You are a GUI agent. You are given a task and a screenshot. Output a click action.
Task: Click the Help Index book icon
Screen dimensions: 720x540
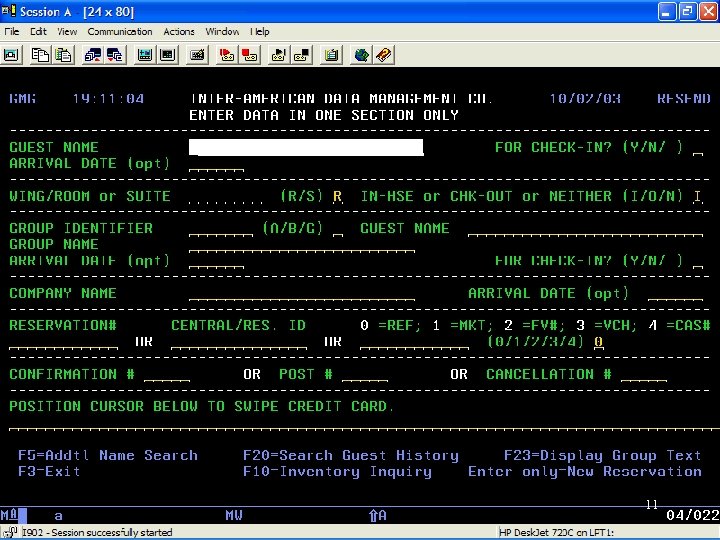point(383,55)
